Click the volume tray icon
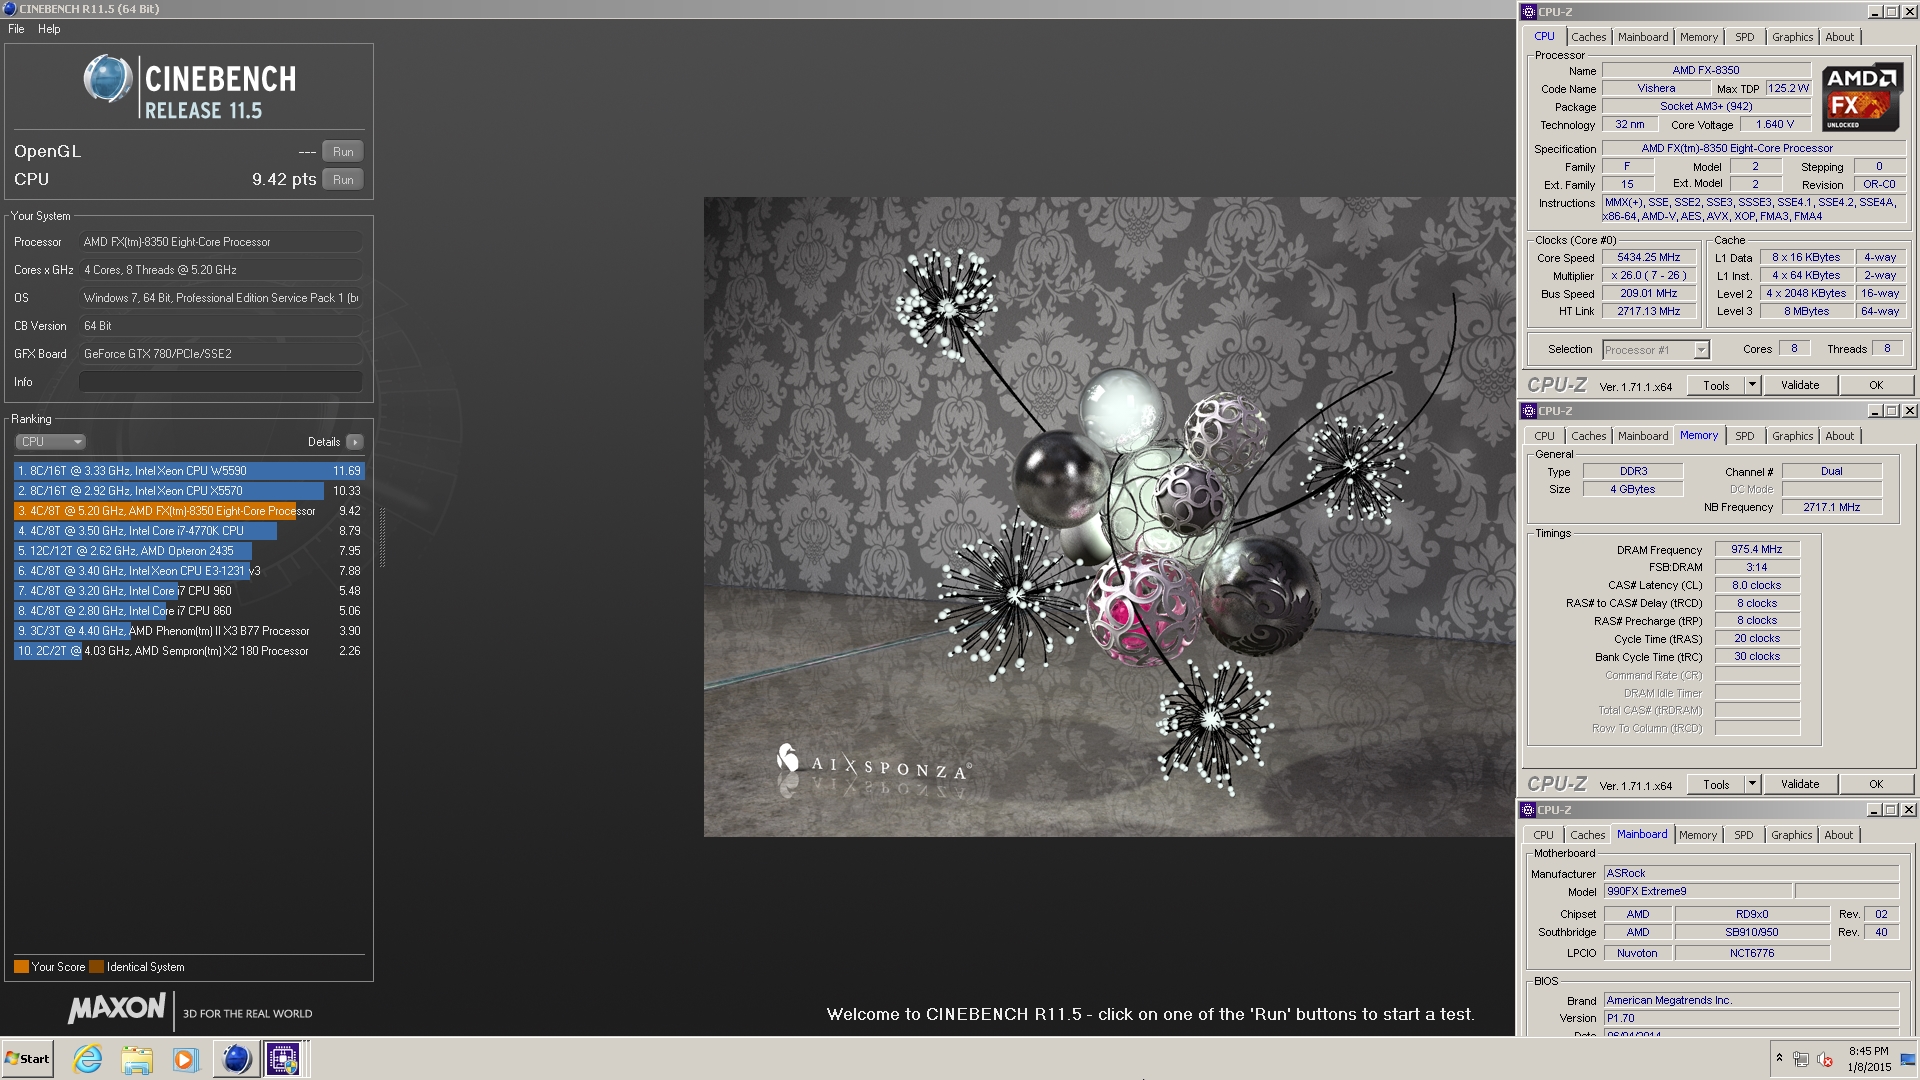 point(1825,1059)
